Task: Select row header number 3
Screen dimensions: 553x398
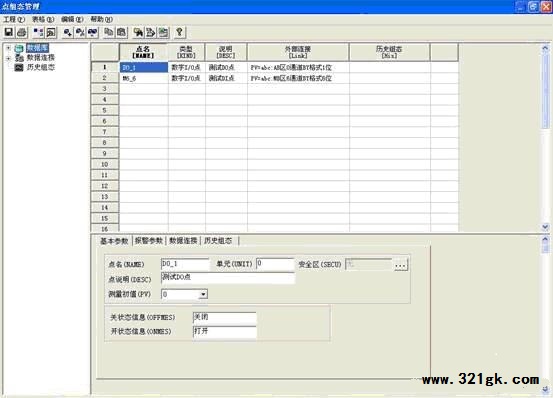Action: click(x=105, y=89)
